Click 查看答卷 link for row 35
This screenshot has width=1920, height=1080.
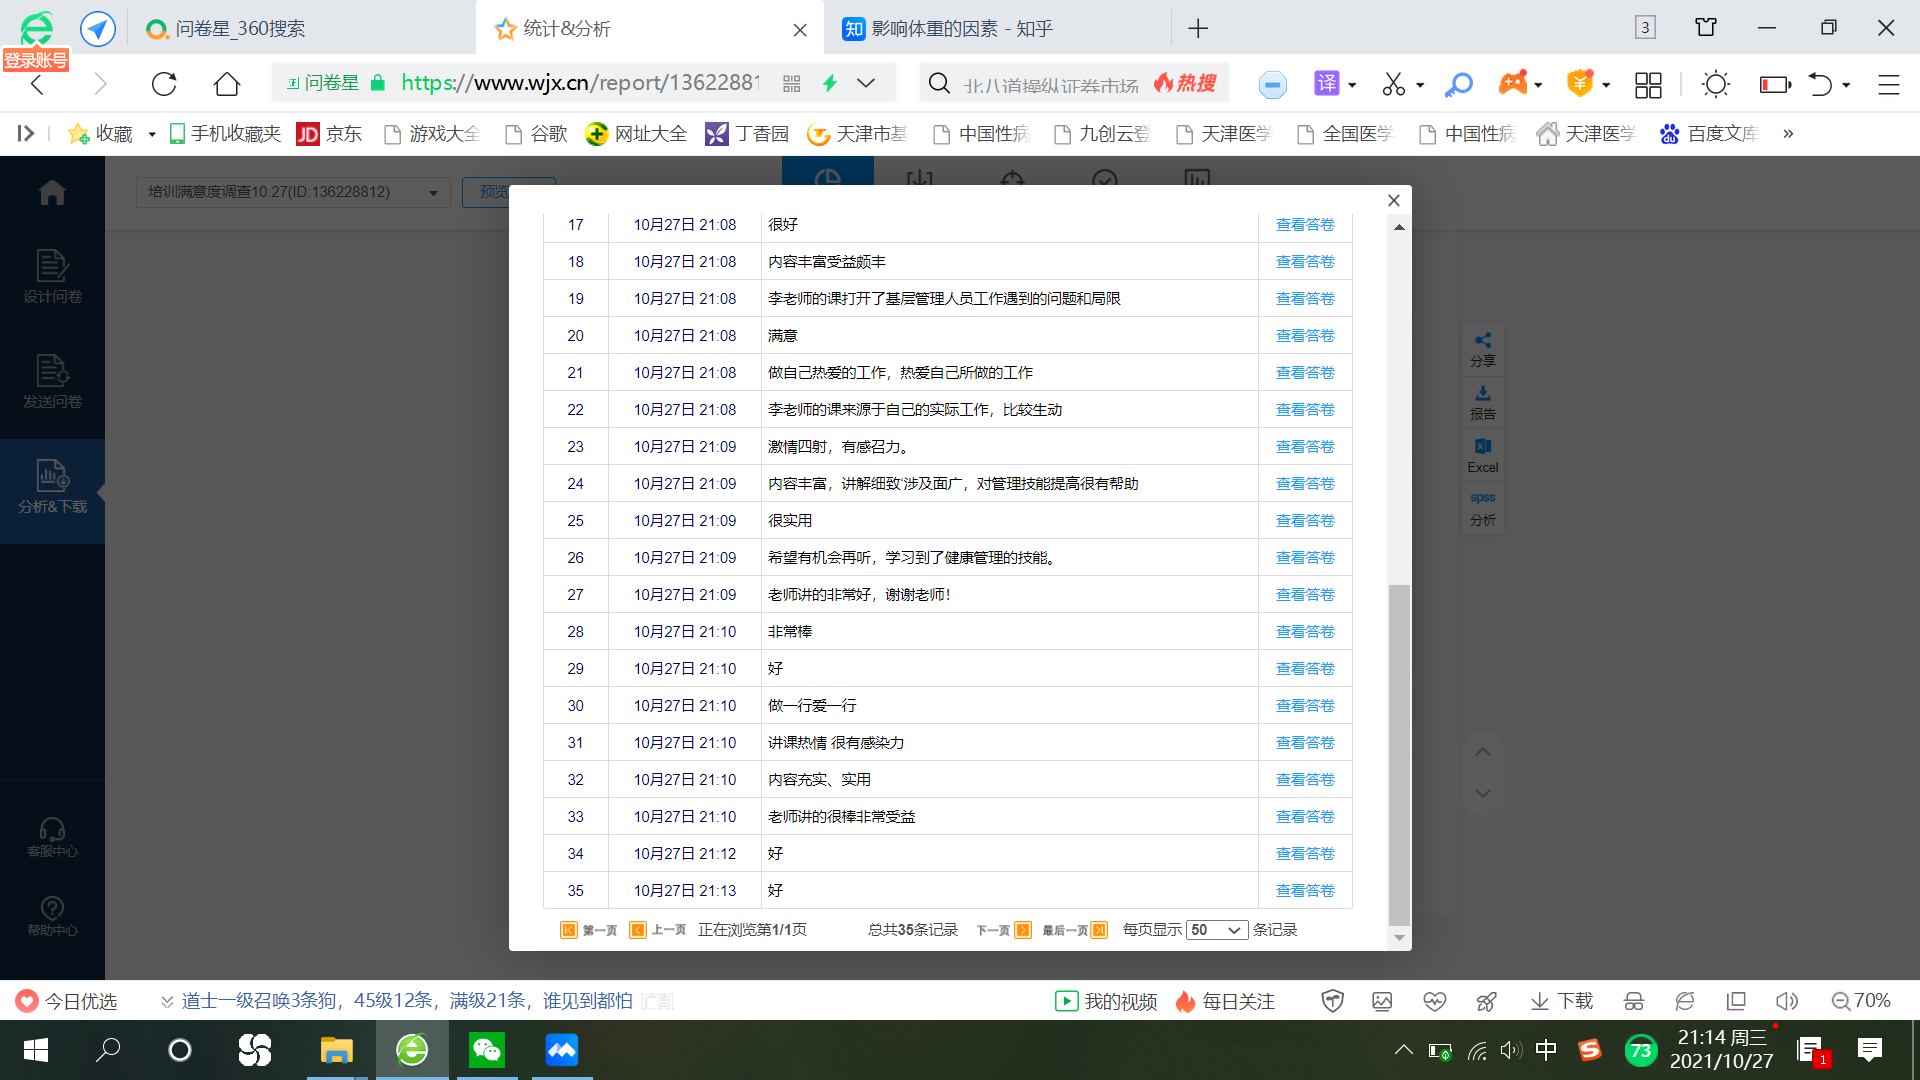coord(1305,891)
